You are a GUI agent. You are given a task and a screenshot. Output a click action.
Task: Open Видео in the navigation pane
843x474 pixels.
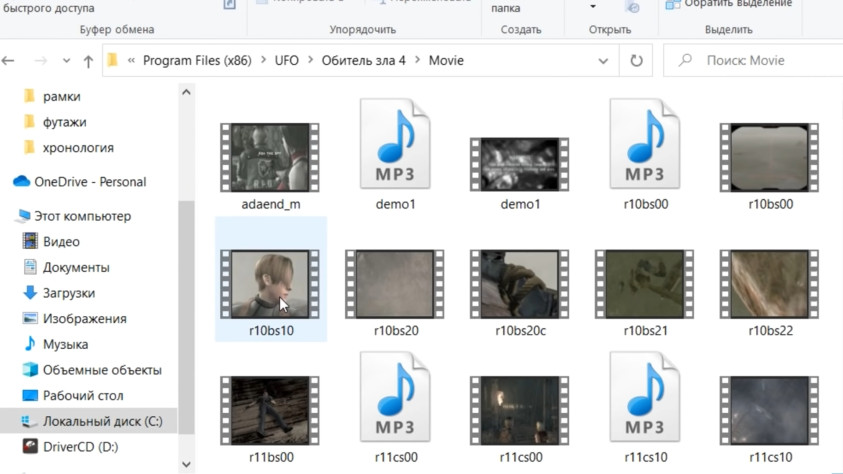(51, 242)
